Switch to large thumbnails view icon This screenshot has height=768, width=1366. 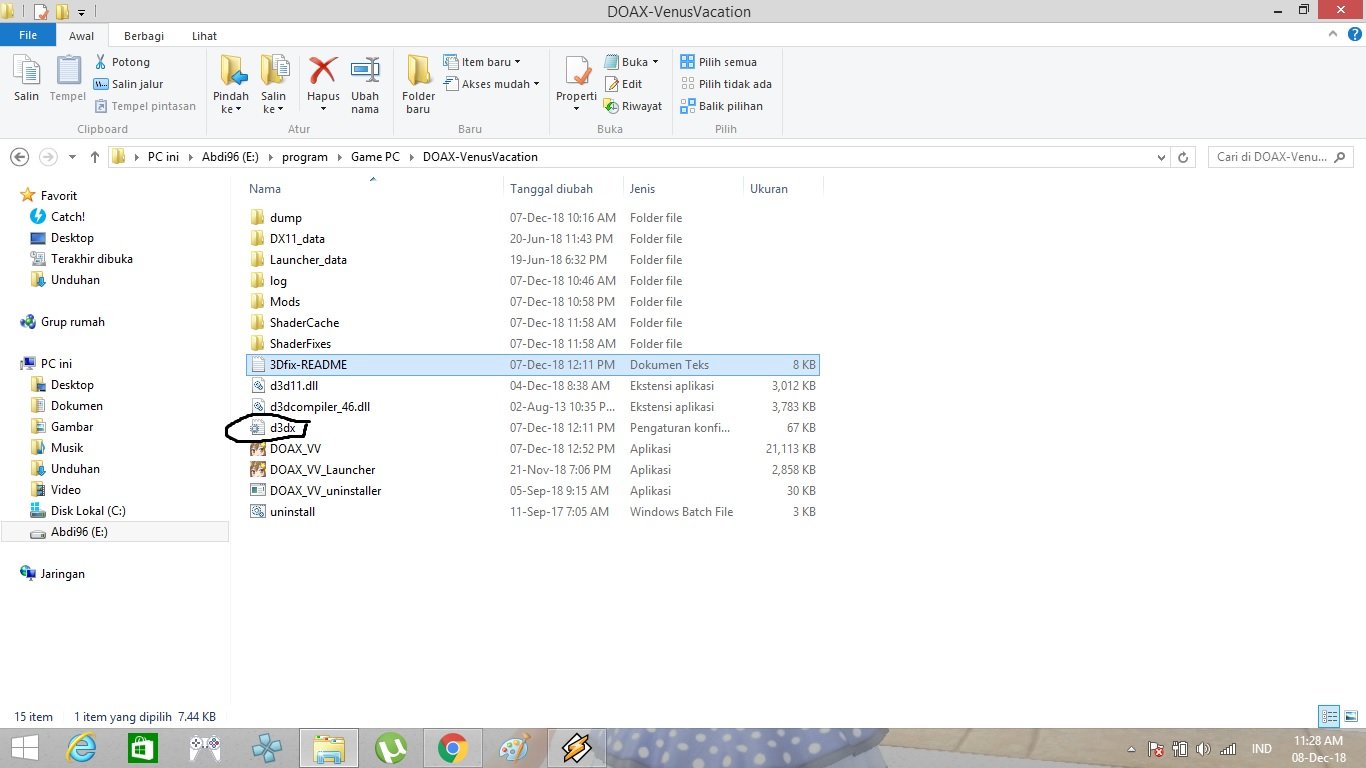pyautogui.click(x=1351, y=716)
